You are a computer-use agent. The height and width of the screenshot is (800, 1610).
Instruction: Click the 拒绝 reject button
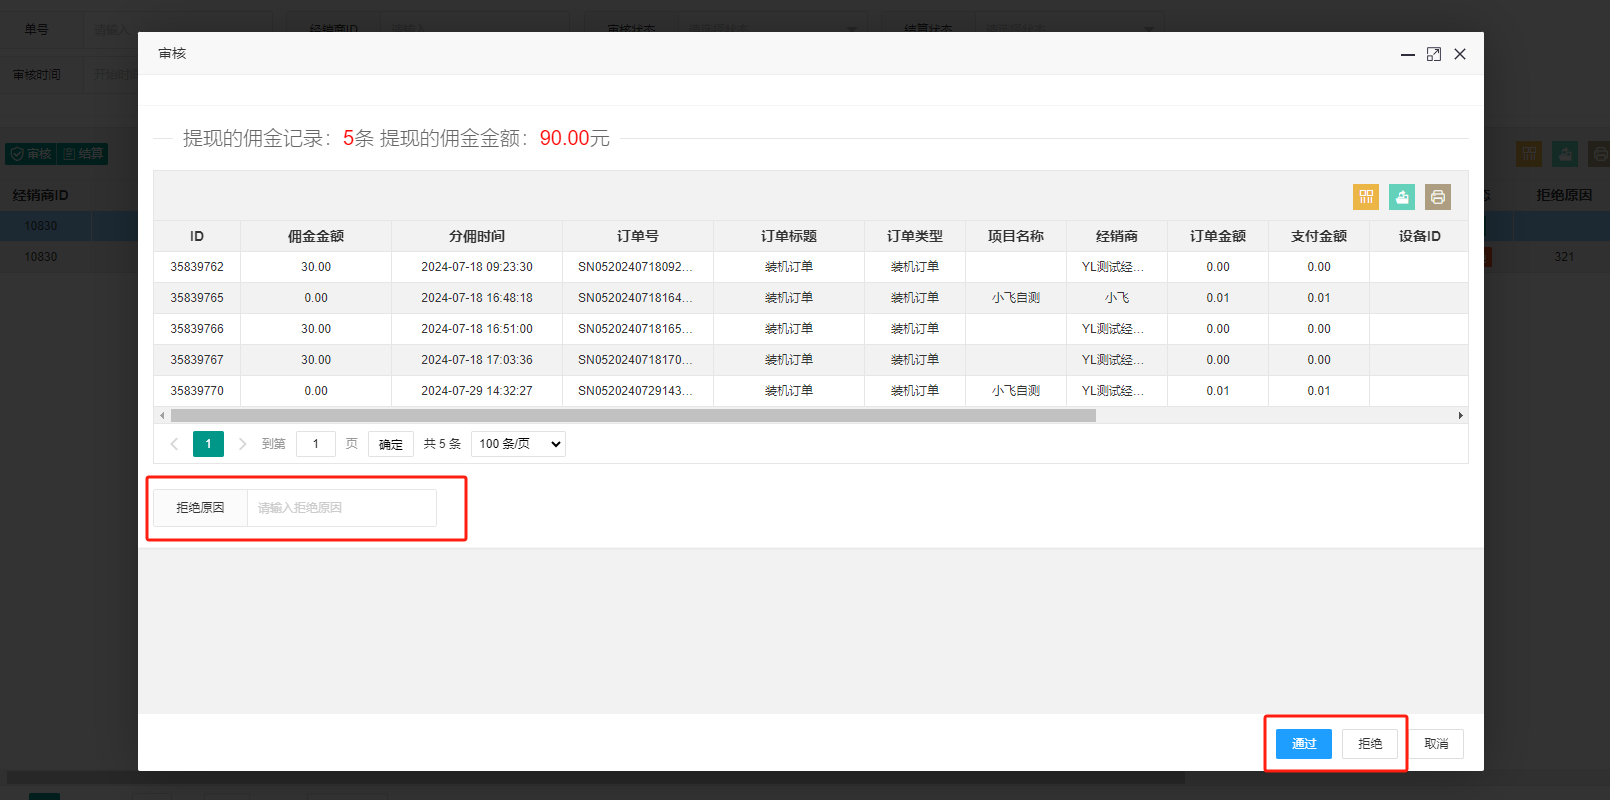[1370, 744]
